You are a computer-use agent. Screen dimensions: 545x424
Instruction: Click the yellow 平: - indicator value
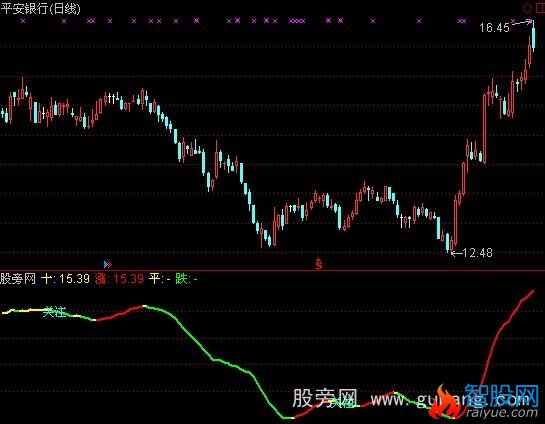[160, 279]
